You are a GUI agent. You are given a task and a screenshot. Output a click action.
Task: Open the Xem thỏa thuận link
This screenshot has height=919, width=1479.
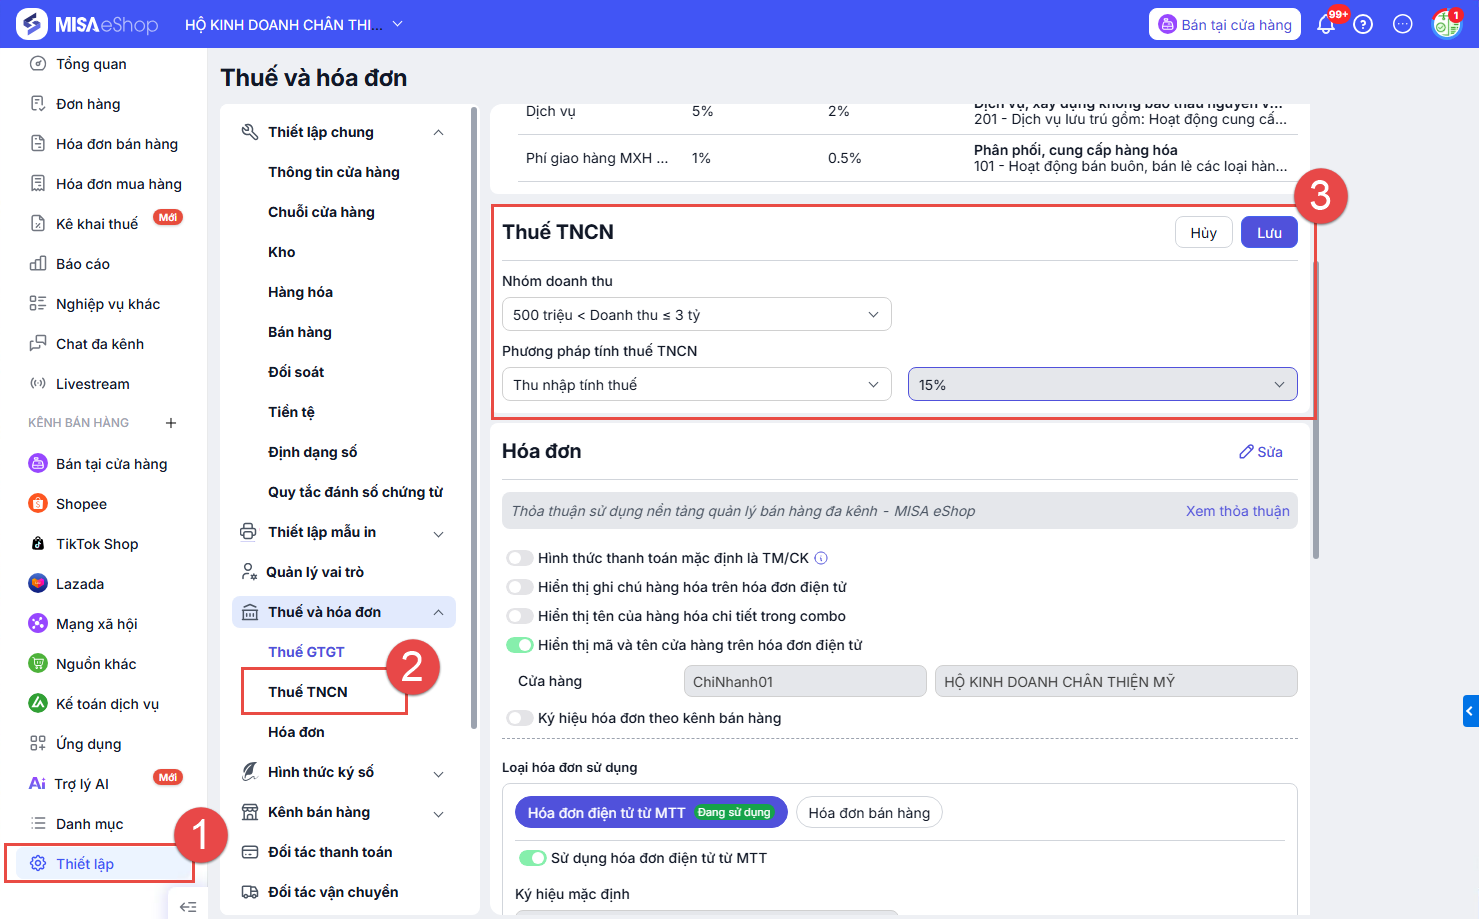[x=1237, y=511]
